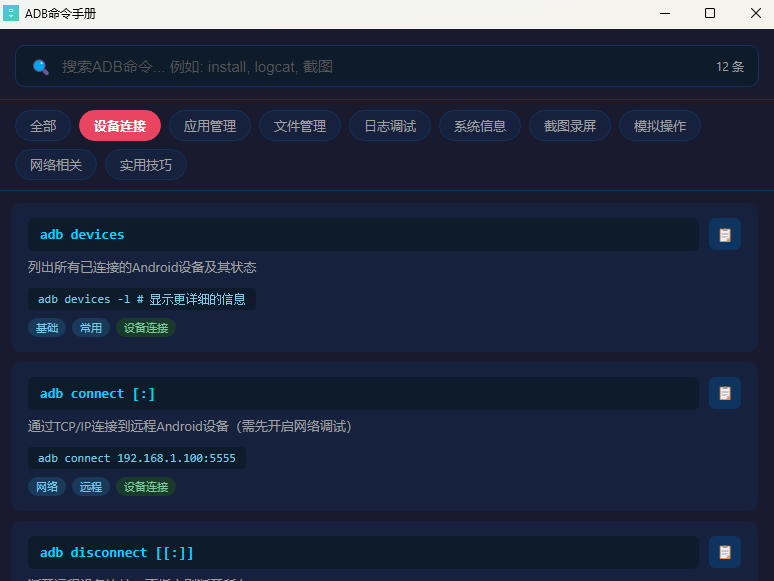Select the 全部 category tab
Screen dimensions: 774x581
click(x=43, y=126)
